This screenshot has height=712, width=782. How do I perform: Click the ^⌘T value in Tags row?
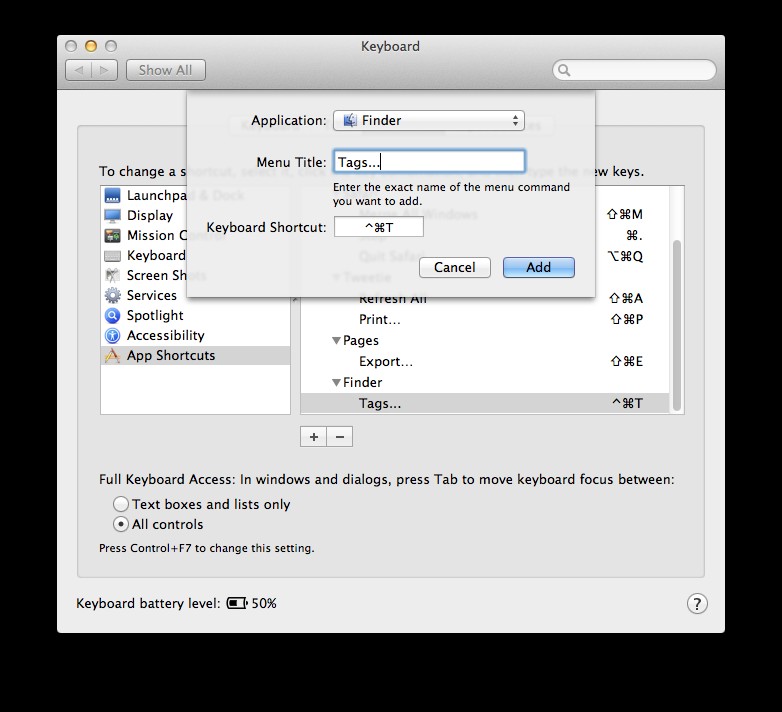[x=628, y=403]
